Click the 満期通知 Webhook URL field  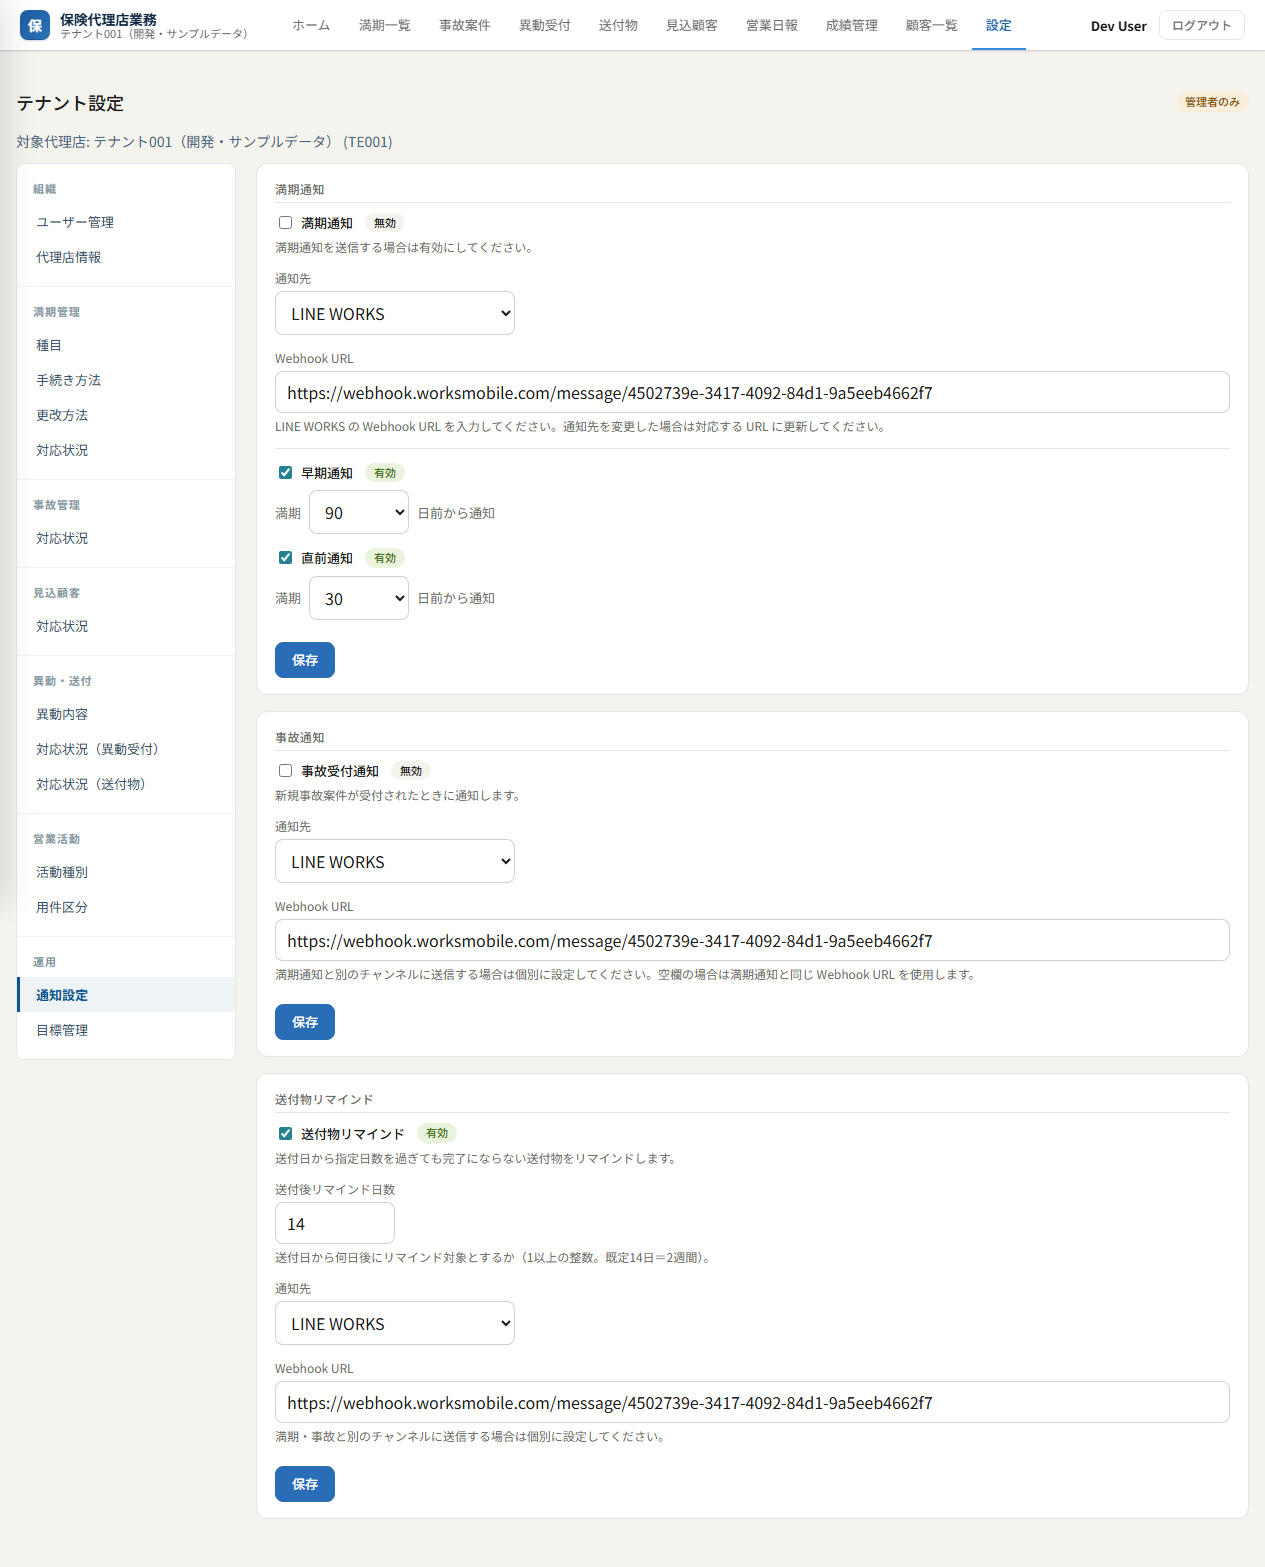click(752, 392)
